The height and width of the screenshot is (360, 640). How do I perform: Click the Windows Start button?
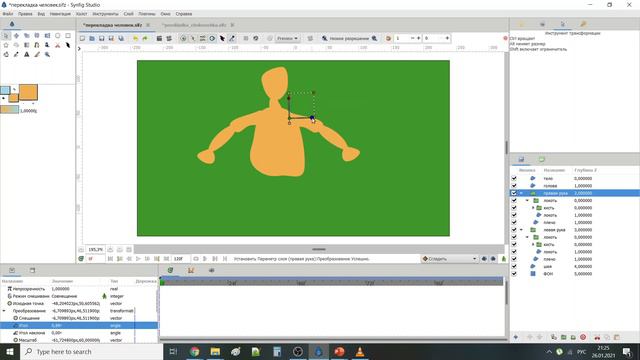tap(10, 351)
